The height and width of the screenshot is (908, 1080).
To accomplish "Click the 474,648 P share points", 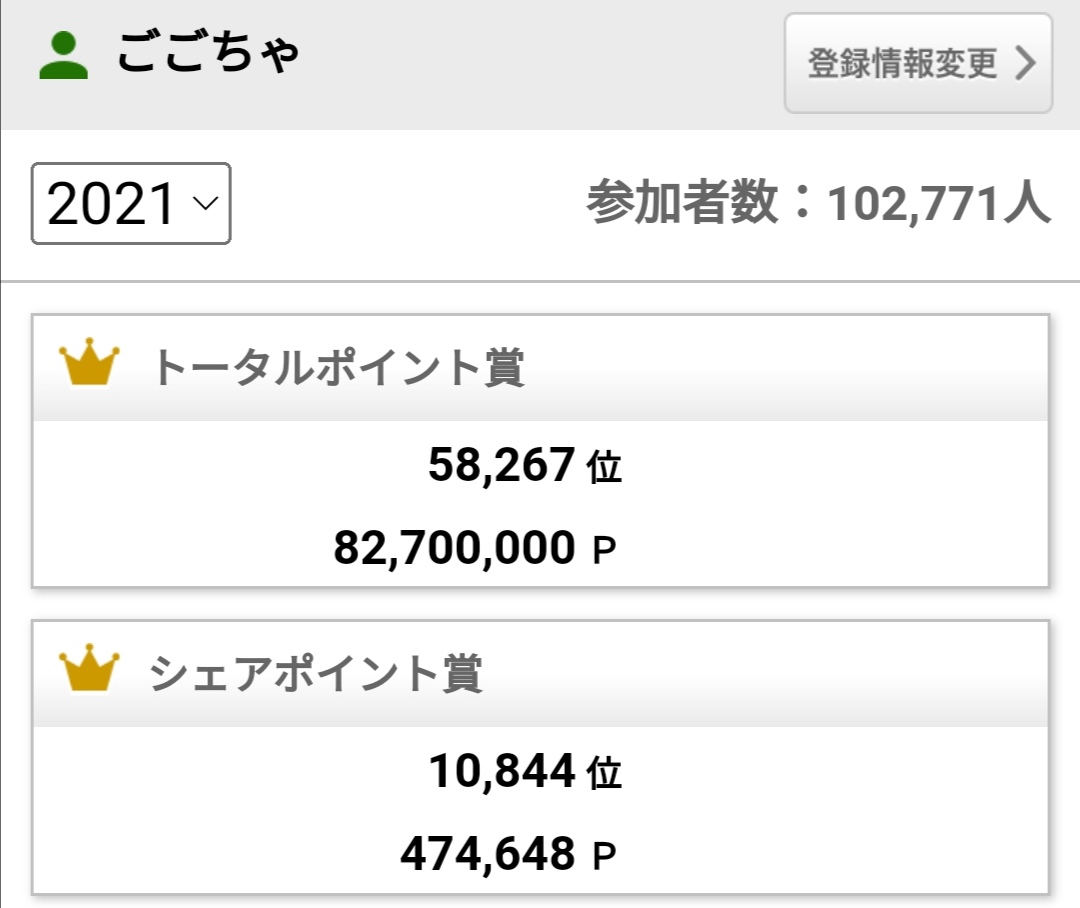I will coord(508,854).
